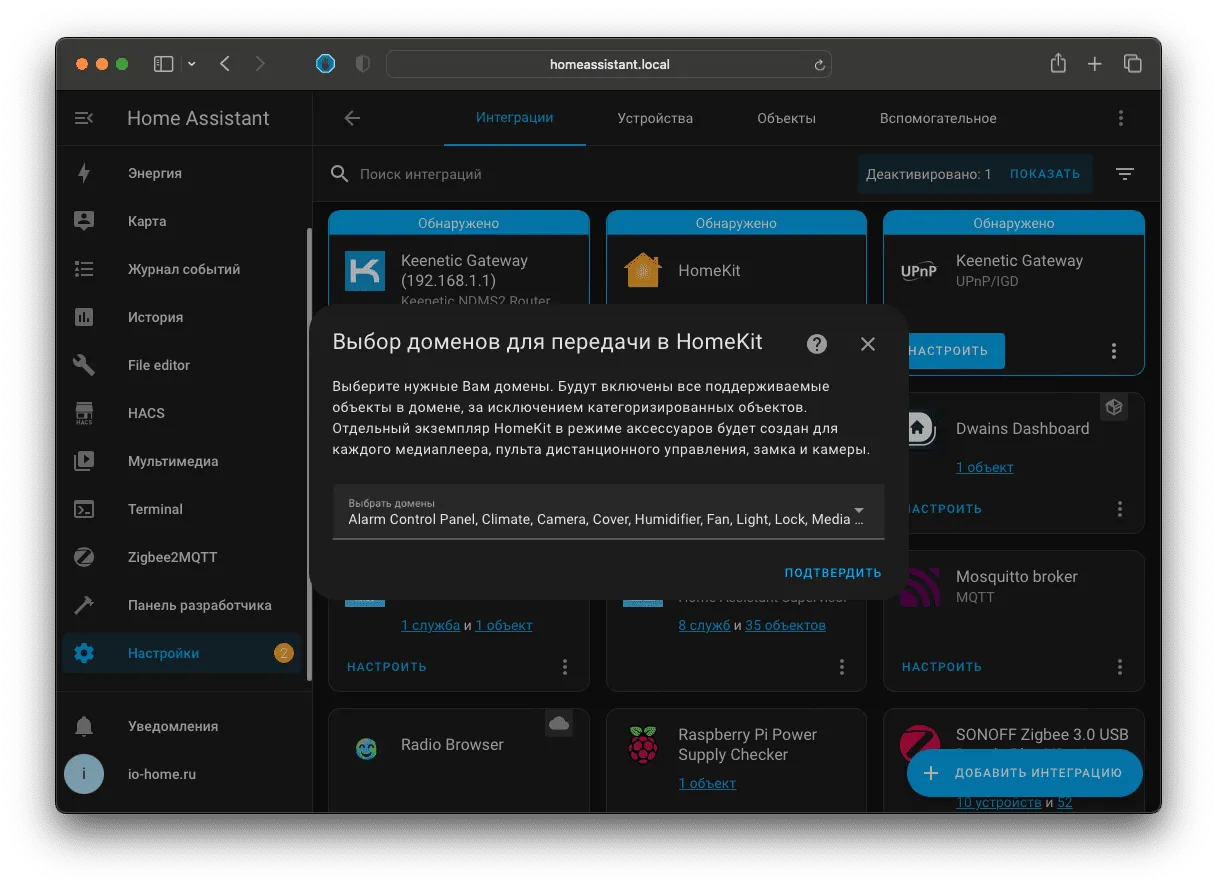Collapse the Home Assistant sidebar menu

[x=84, y=118]
